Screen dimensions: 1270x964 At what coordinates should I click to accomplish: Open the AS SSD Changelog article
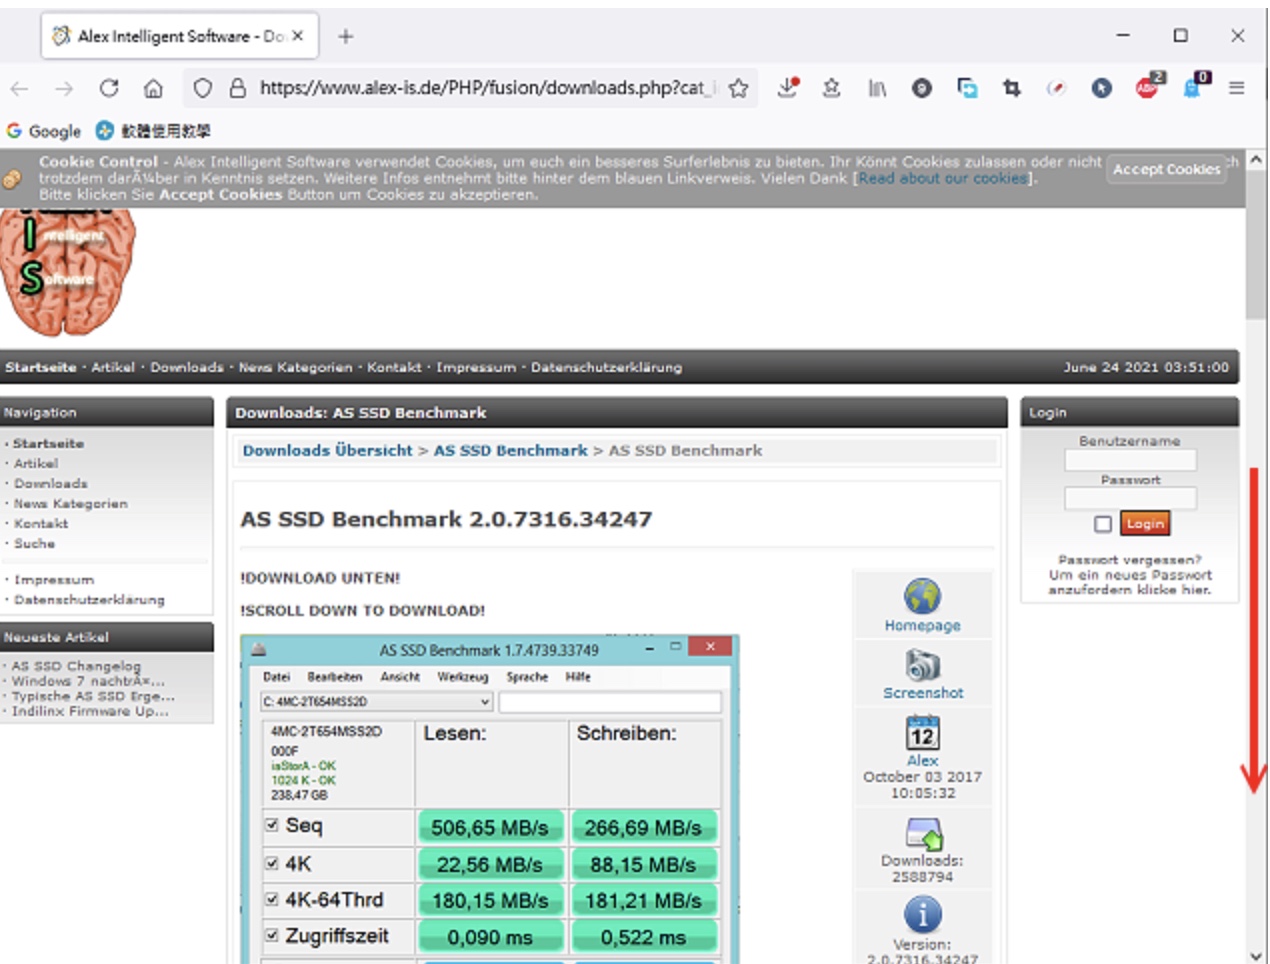[76, 665]
